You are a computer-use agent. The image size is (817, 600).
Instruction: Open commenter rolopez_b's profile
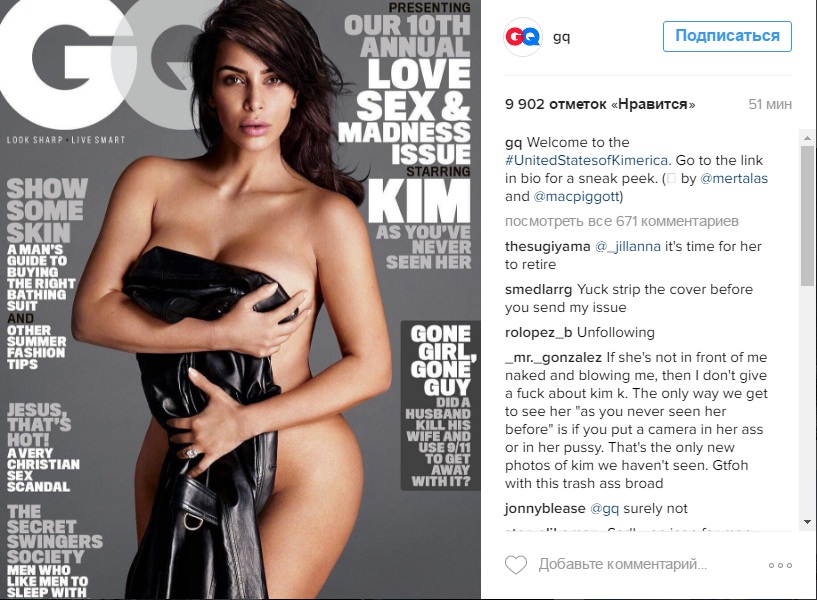539,333
